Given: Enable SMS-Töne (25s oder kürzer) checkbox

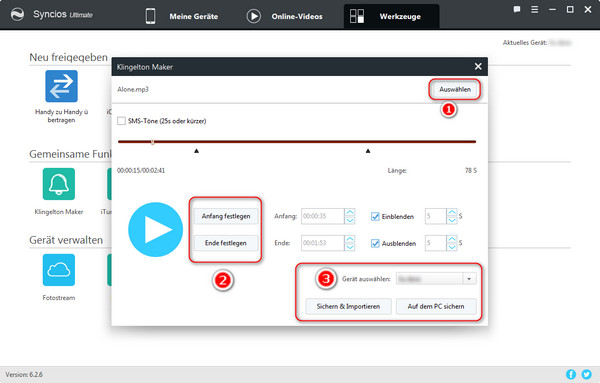Looking at the screenshot, I should [121, 121].
